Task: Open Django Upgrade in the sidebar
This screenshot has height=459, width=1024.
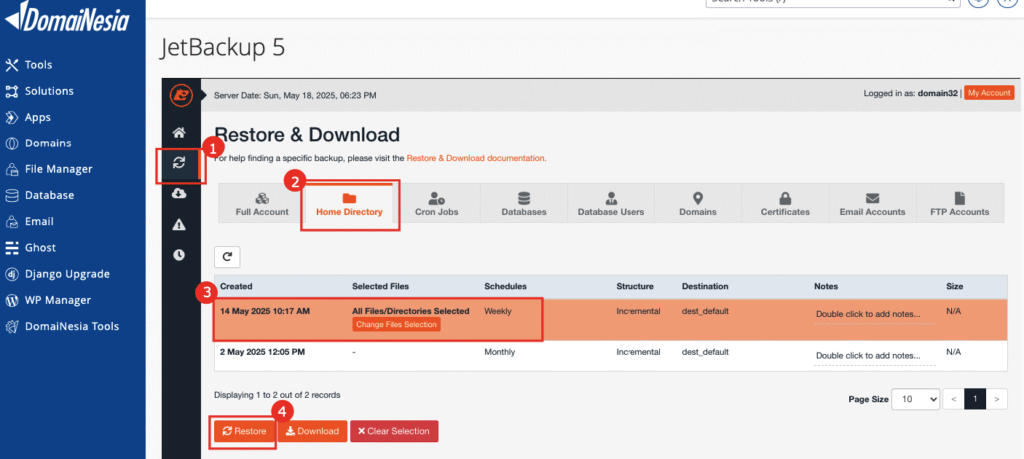Action: [x=57, y=274]
